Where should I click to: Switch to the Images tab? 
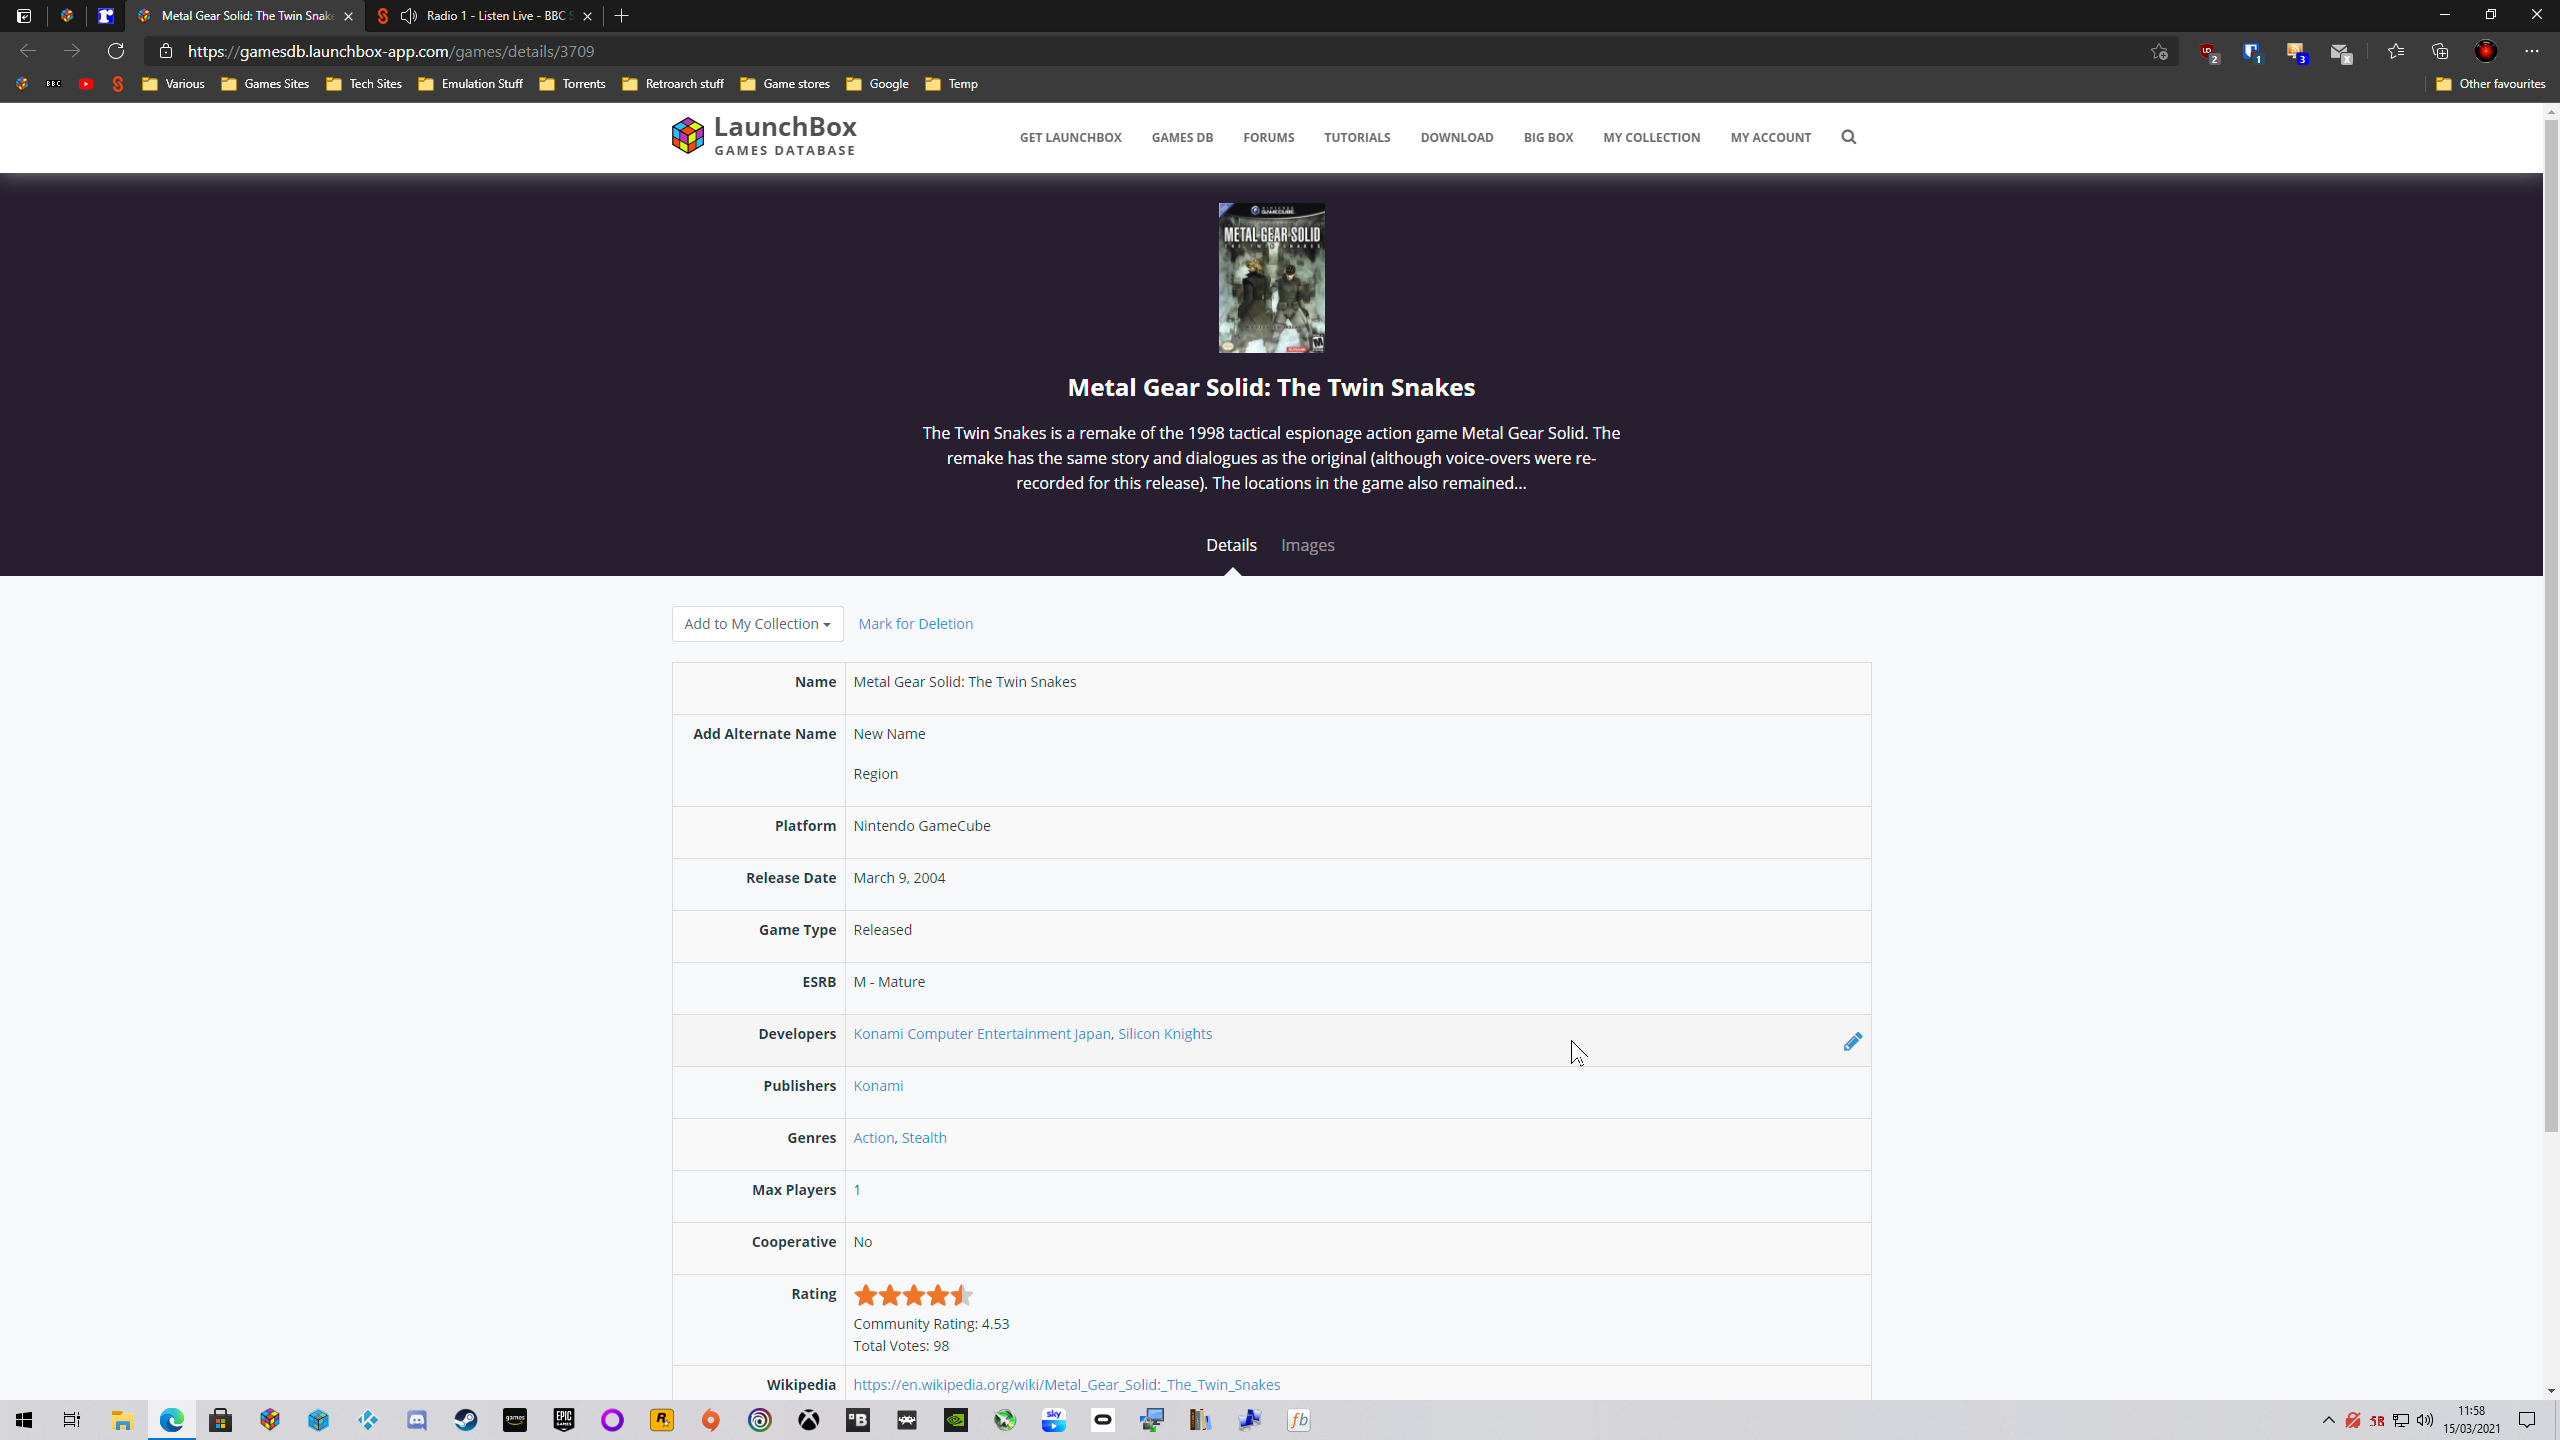pos(1307,545)
